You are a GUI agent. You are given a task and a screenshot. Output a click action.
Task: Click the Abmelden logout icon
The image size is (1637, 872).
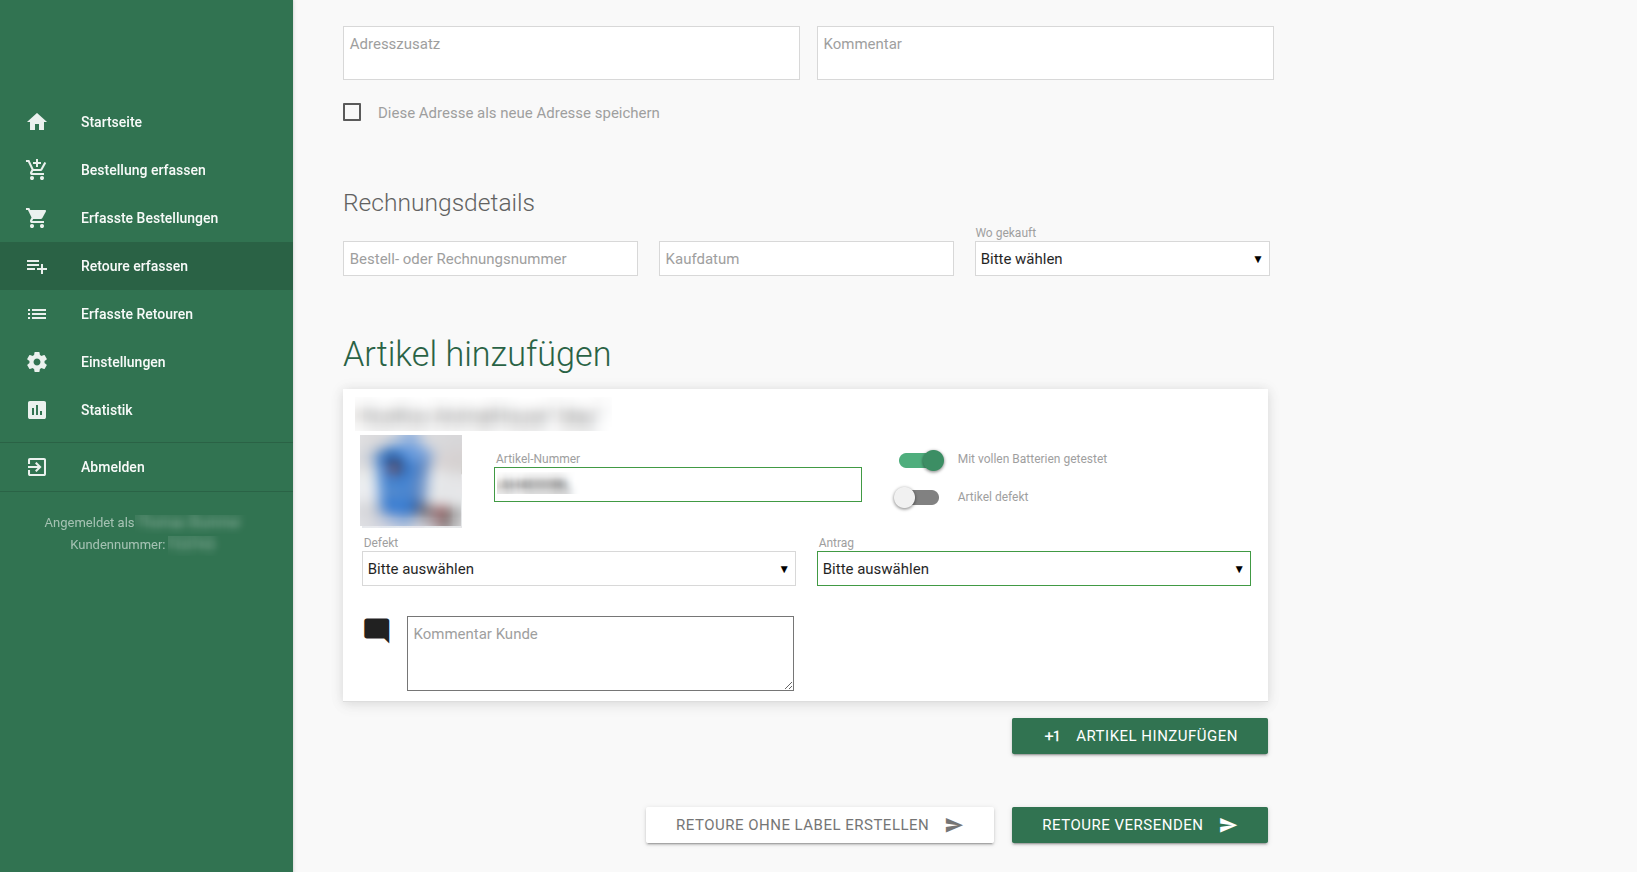click(37, 467)
